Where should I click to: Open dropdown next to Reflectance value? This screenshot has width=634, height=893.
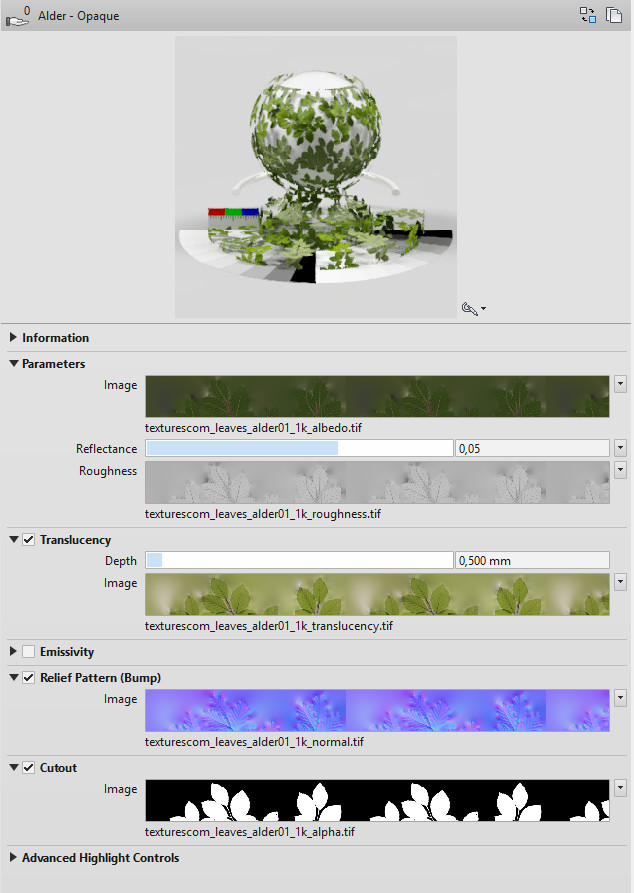coord(620,448)
